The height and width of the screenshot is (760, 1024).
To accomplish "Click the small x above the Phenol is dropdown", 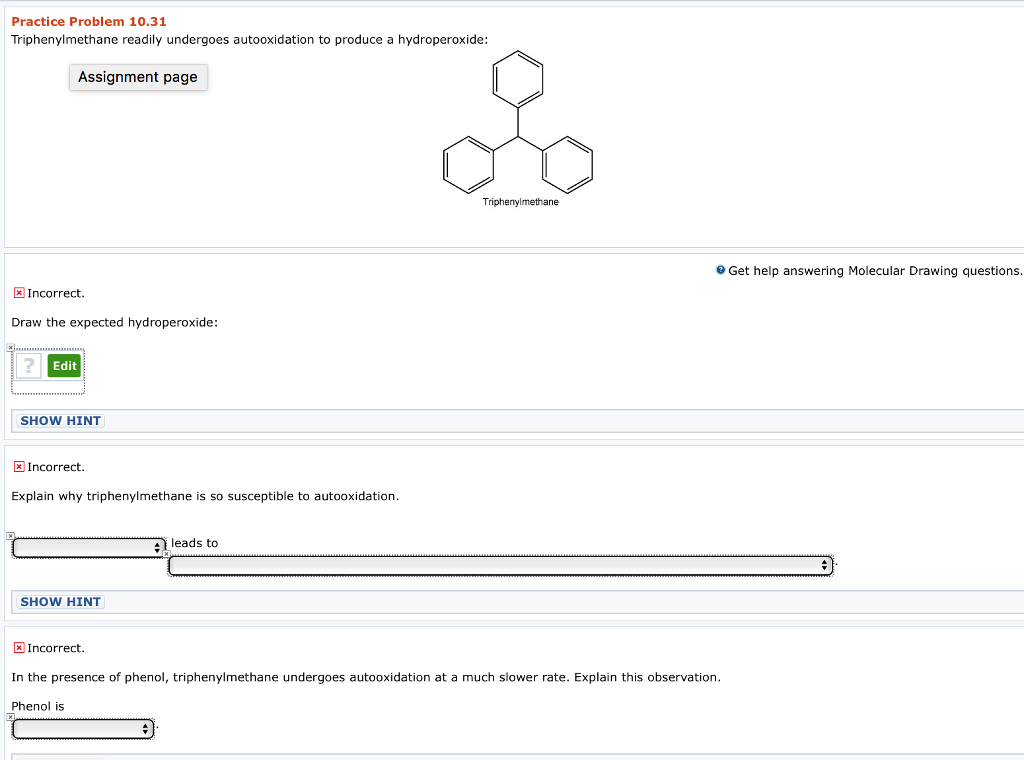I will pyautogui.click(x=11, y=715).
